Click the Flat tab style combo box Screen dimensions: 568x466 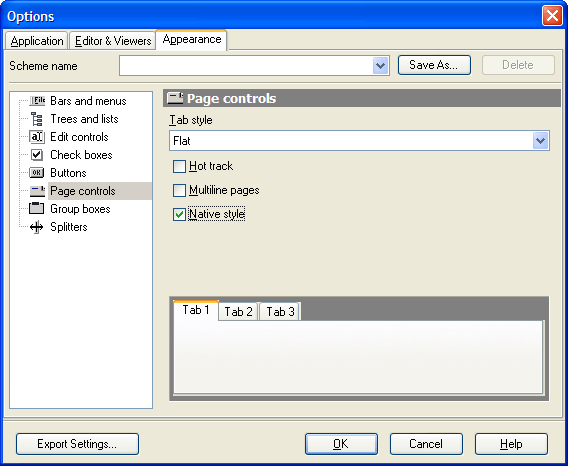point(359,141)
